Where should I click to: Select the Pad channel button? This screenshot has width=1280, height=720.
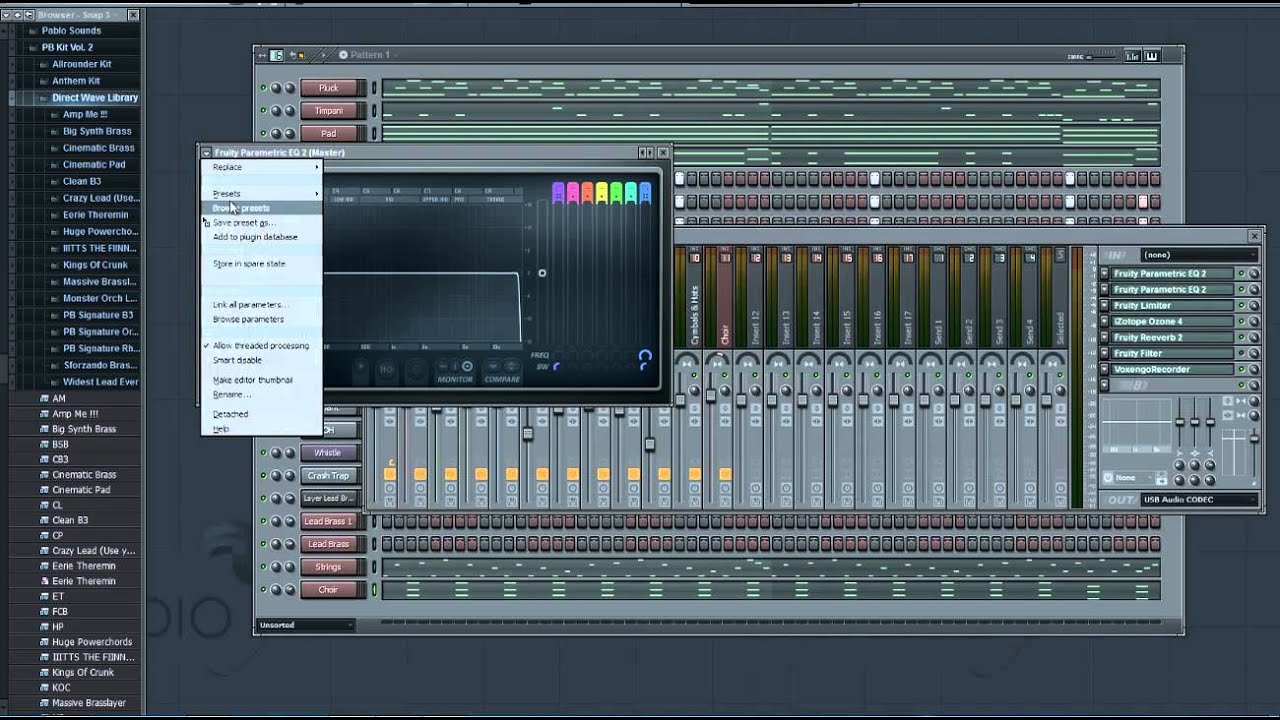[x=328, y=134]
